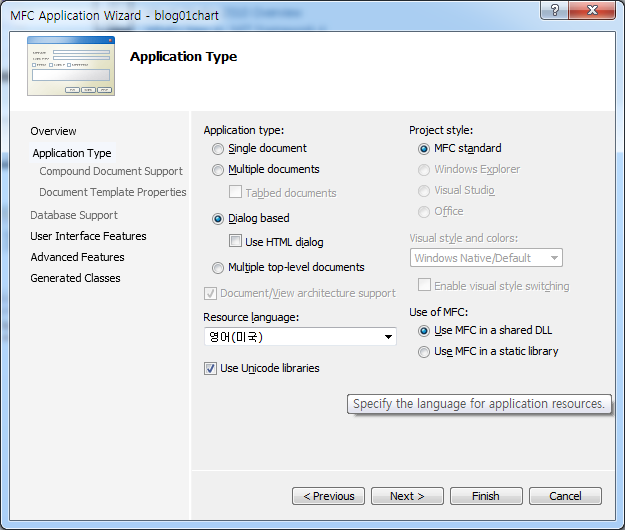This screenshot has width=625, height=530.
Task: Click the wizard dialog preview thumbnail
Action: click(71, 66)
